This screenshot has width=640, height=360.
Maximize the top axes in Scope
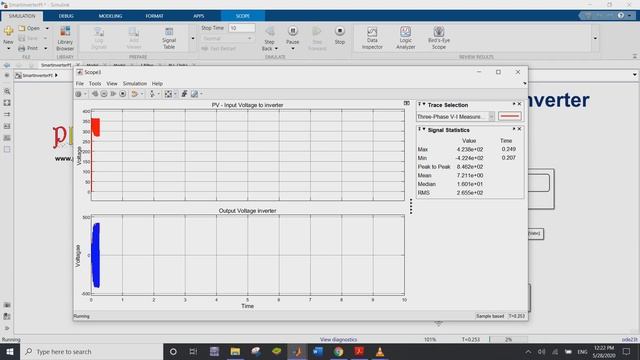pos(407,103)
